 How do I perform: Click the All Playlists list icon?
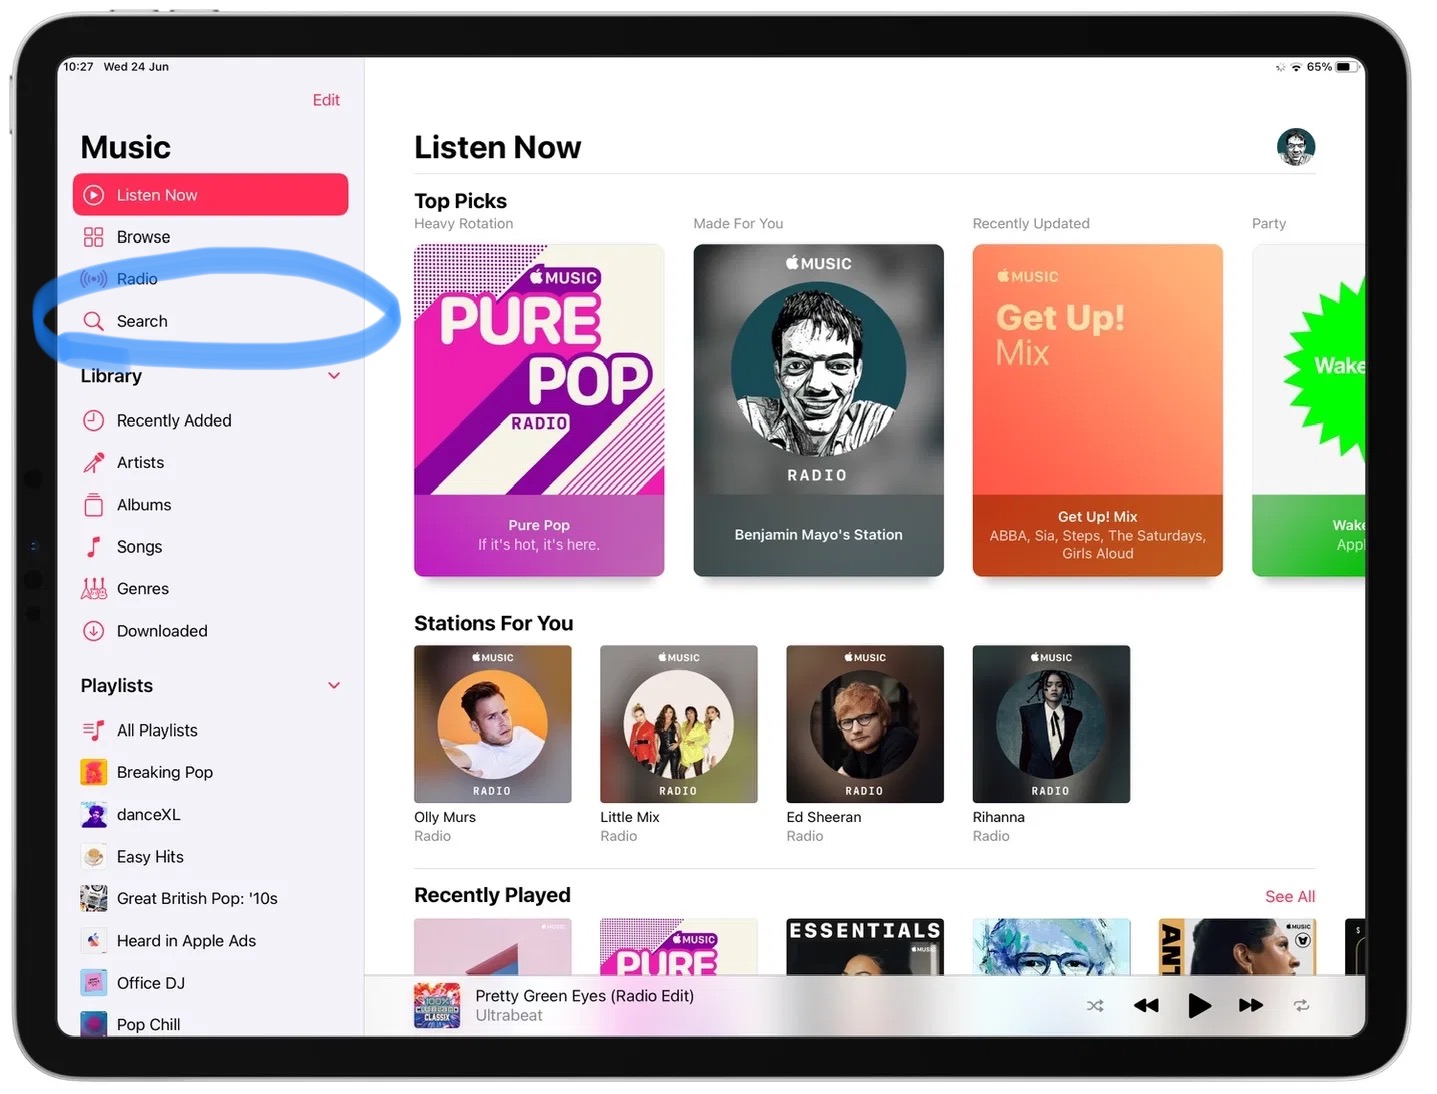coord(93,731)
